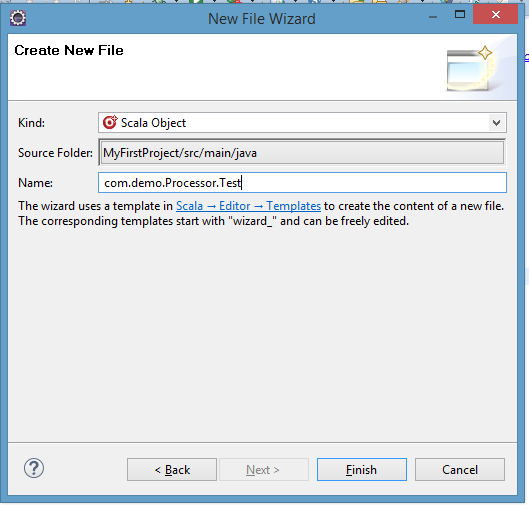The width and height of the screenshot is (529, 505).
Task: Click the Source Folder: label
Action: (x=55, y=153)
